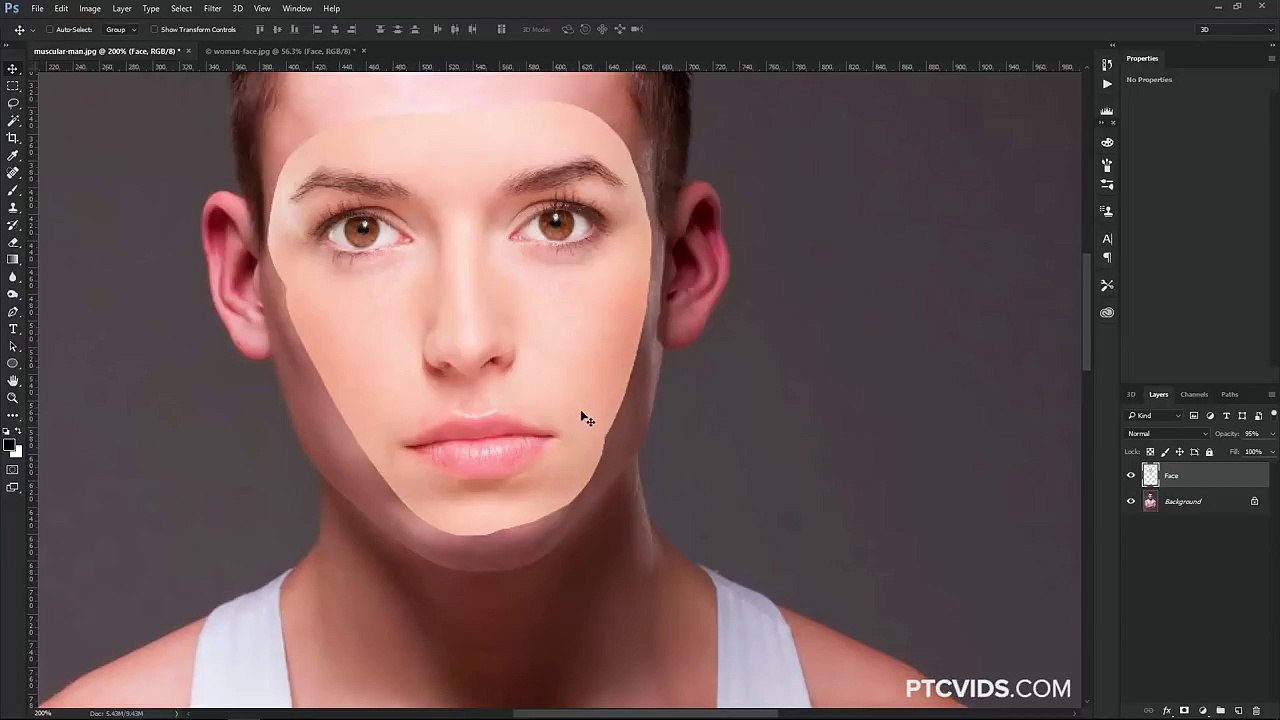Select the Ellipse shape tool
Image resolution: width=1280 pixels, height=720 pixels.
coord(13,363)
